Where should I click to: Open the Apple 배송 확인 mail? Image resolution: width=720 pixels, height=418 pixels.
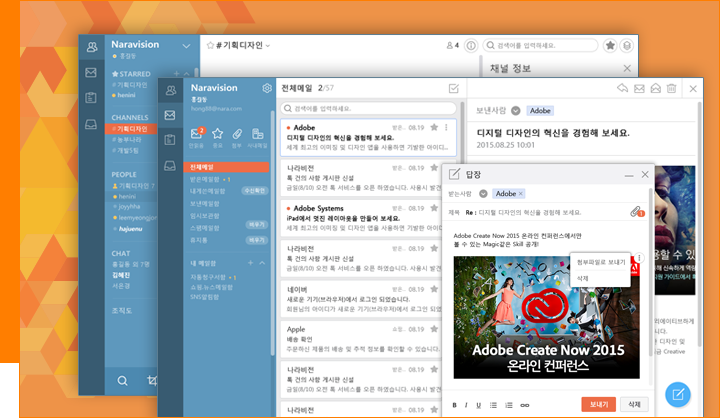361,339
